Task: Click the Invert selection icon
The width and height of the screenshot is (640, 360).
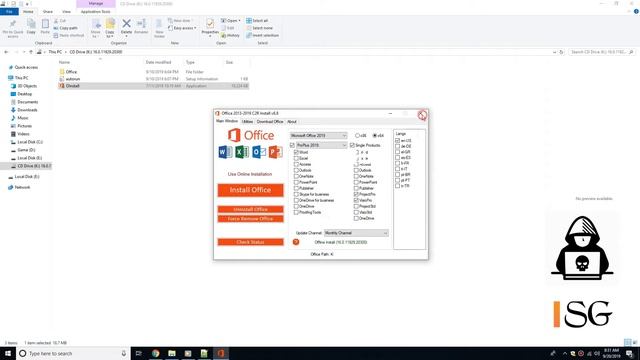Action: pos(249,36)
